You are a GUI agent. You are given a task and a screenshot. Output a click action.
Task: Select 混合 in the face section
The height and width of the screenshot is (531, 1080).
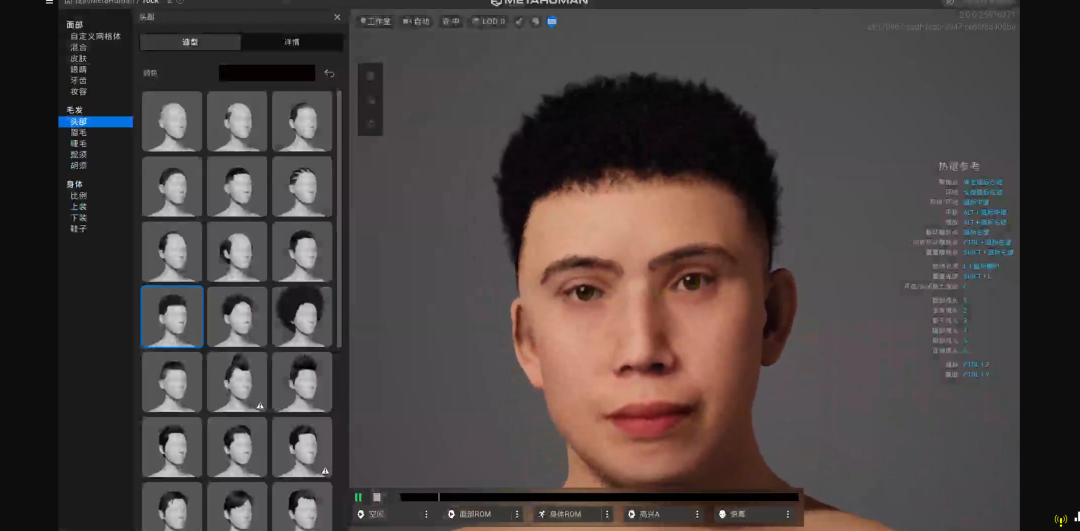tap(79, 47)
